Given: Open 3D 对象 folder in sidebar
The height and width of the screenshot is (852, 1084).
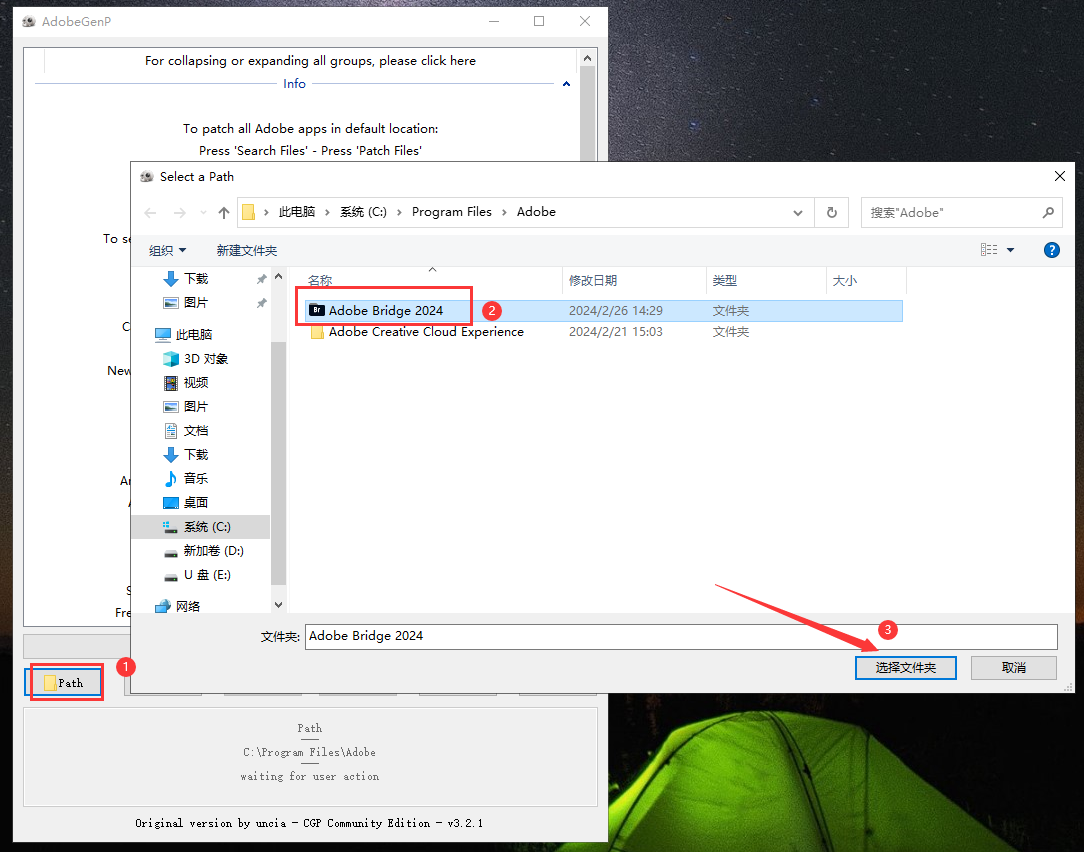Looking at the screenshot, I should click(205, 359).
